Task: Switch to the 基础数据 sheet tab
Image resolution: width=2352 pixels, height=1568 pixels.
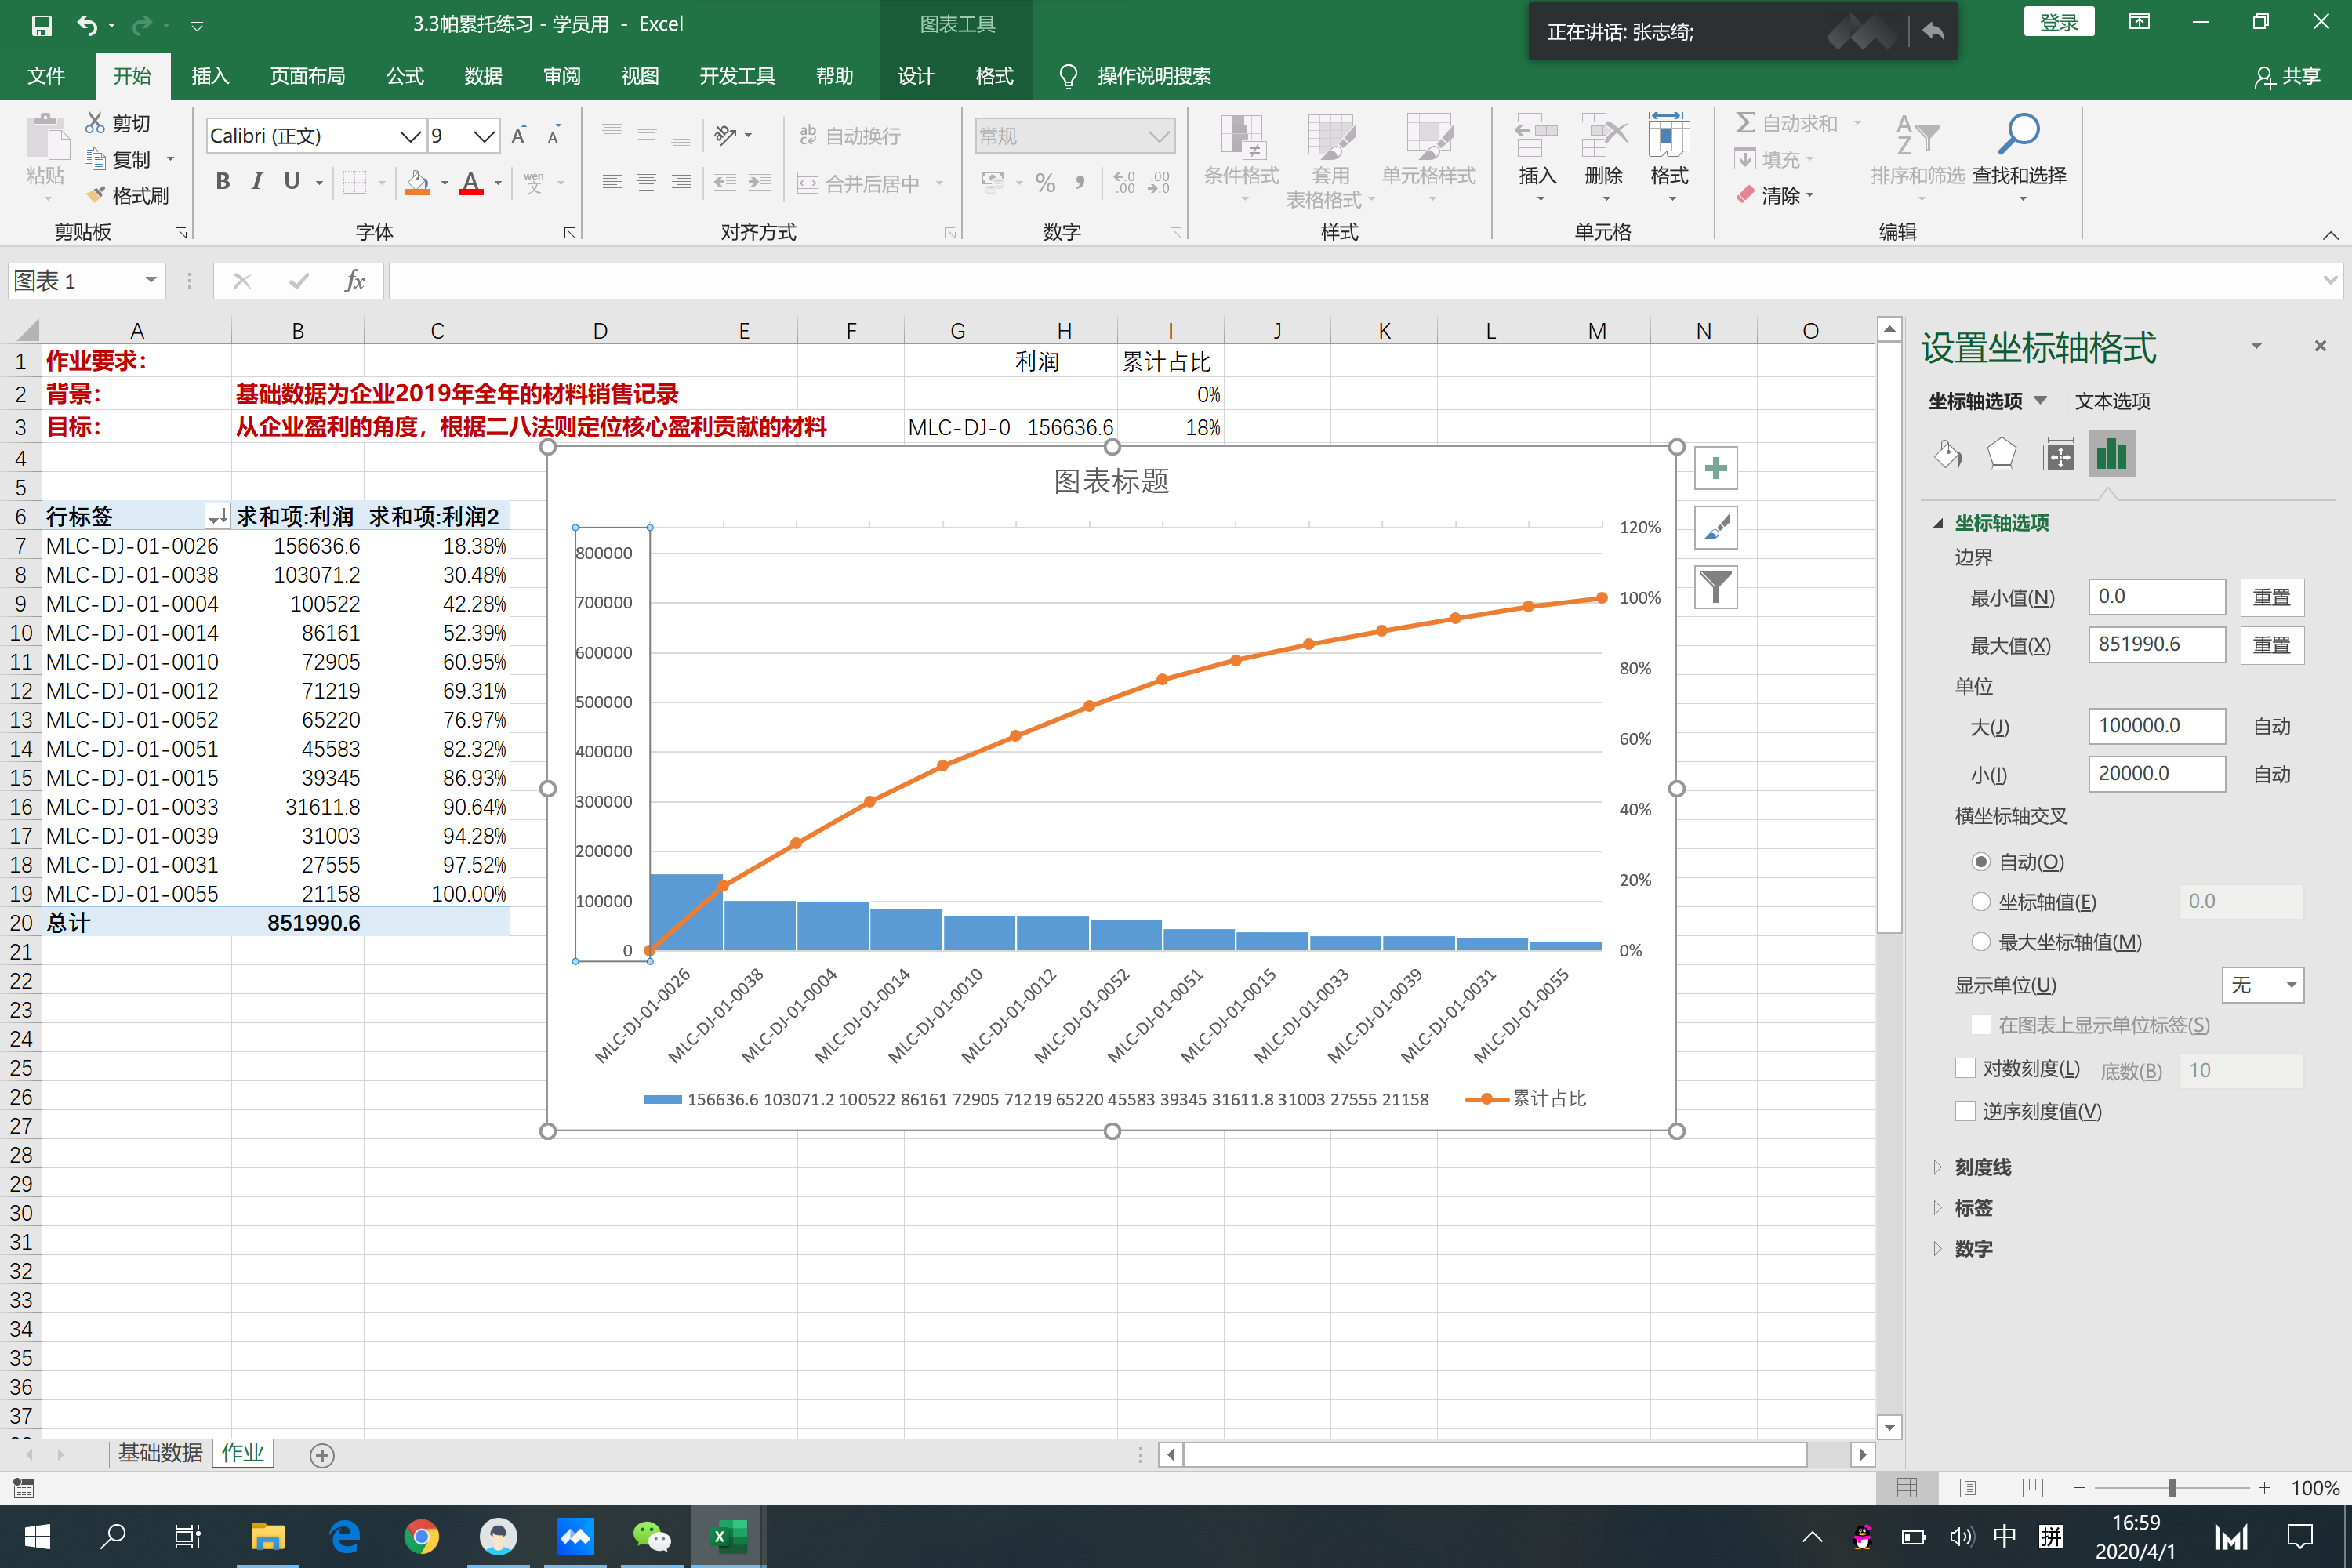Action: [x=160, y=1453]
